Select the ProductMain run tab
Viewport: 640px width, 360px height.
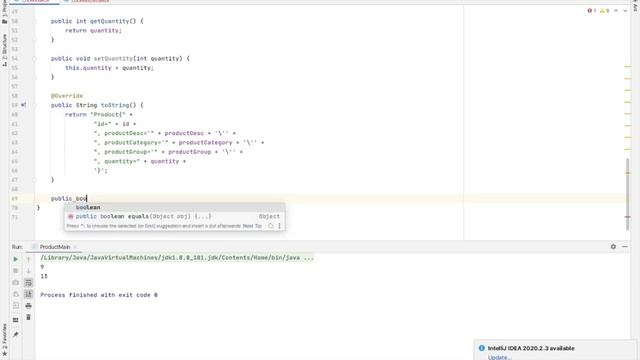54,247
